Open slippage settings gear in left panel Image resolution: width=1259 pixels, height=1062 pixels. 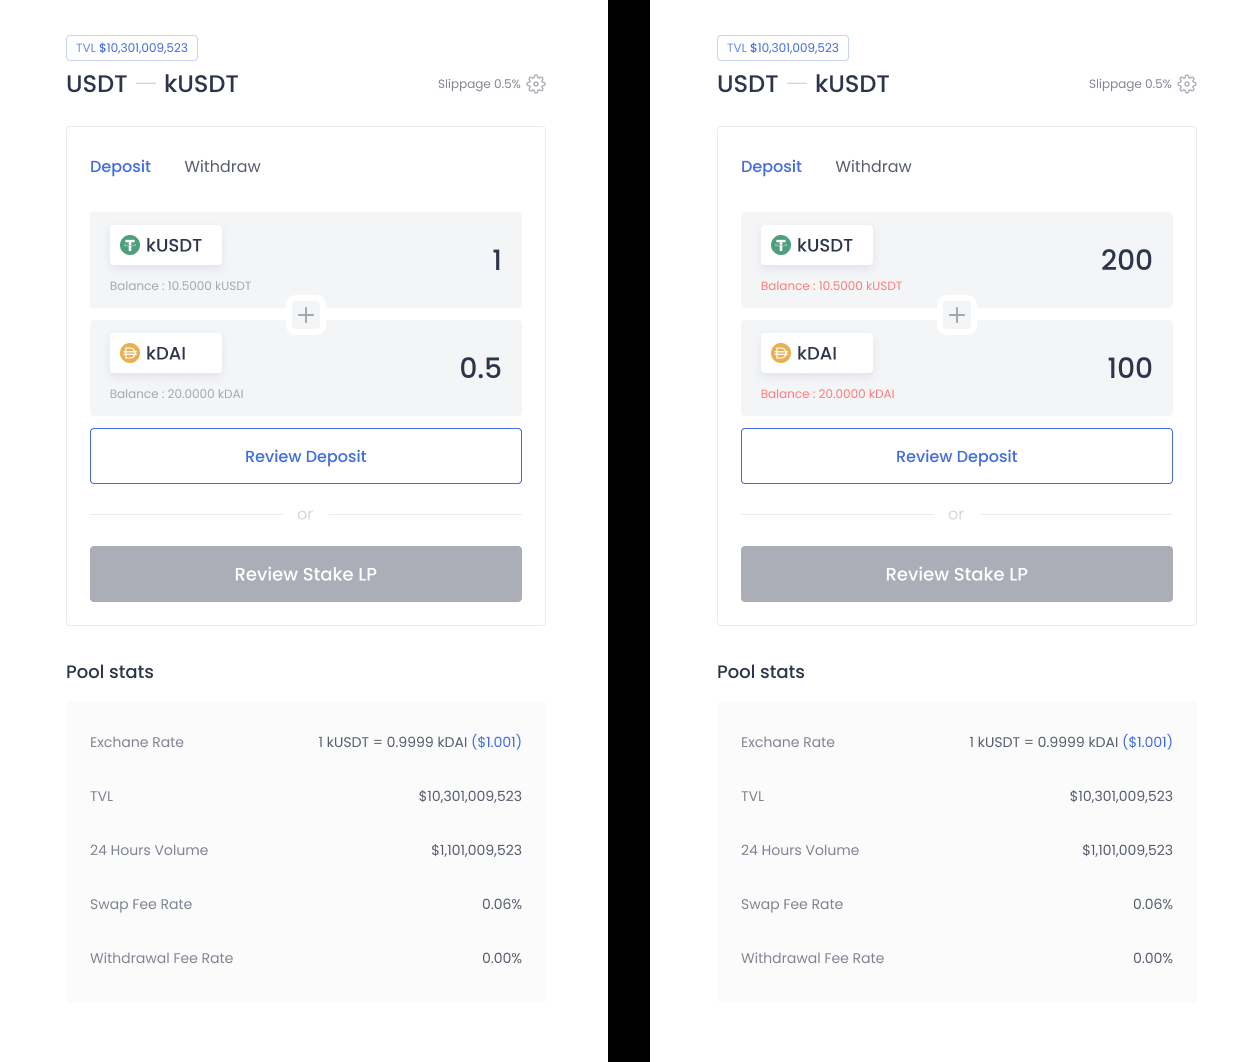click(536, 84)
